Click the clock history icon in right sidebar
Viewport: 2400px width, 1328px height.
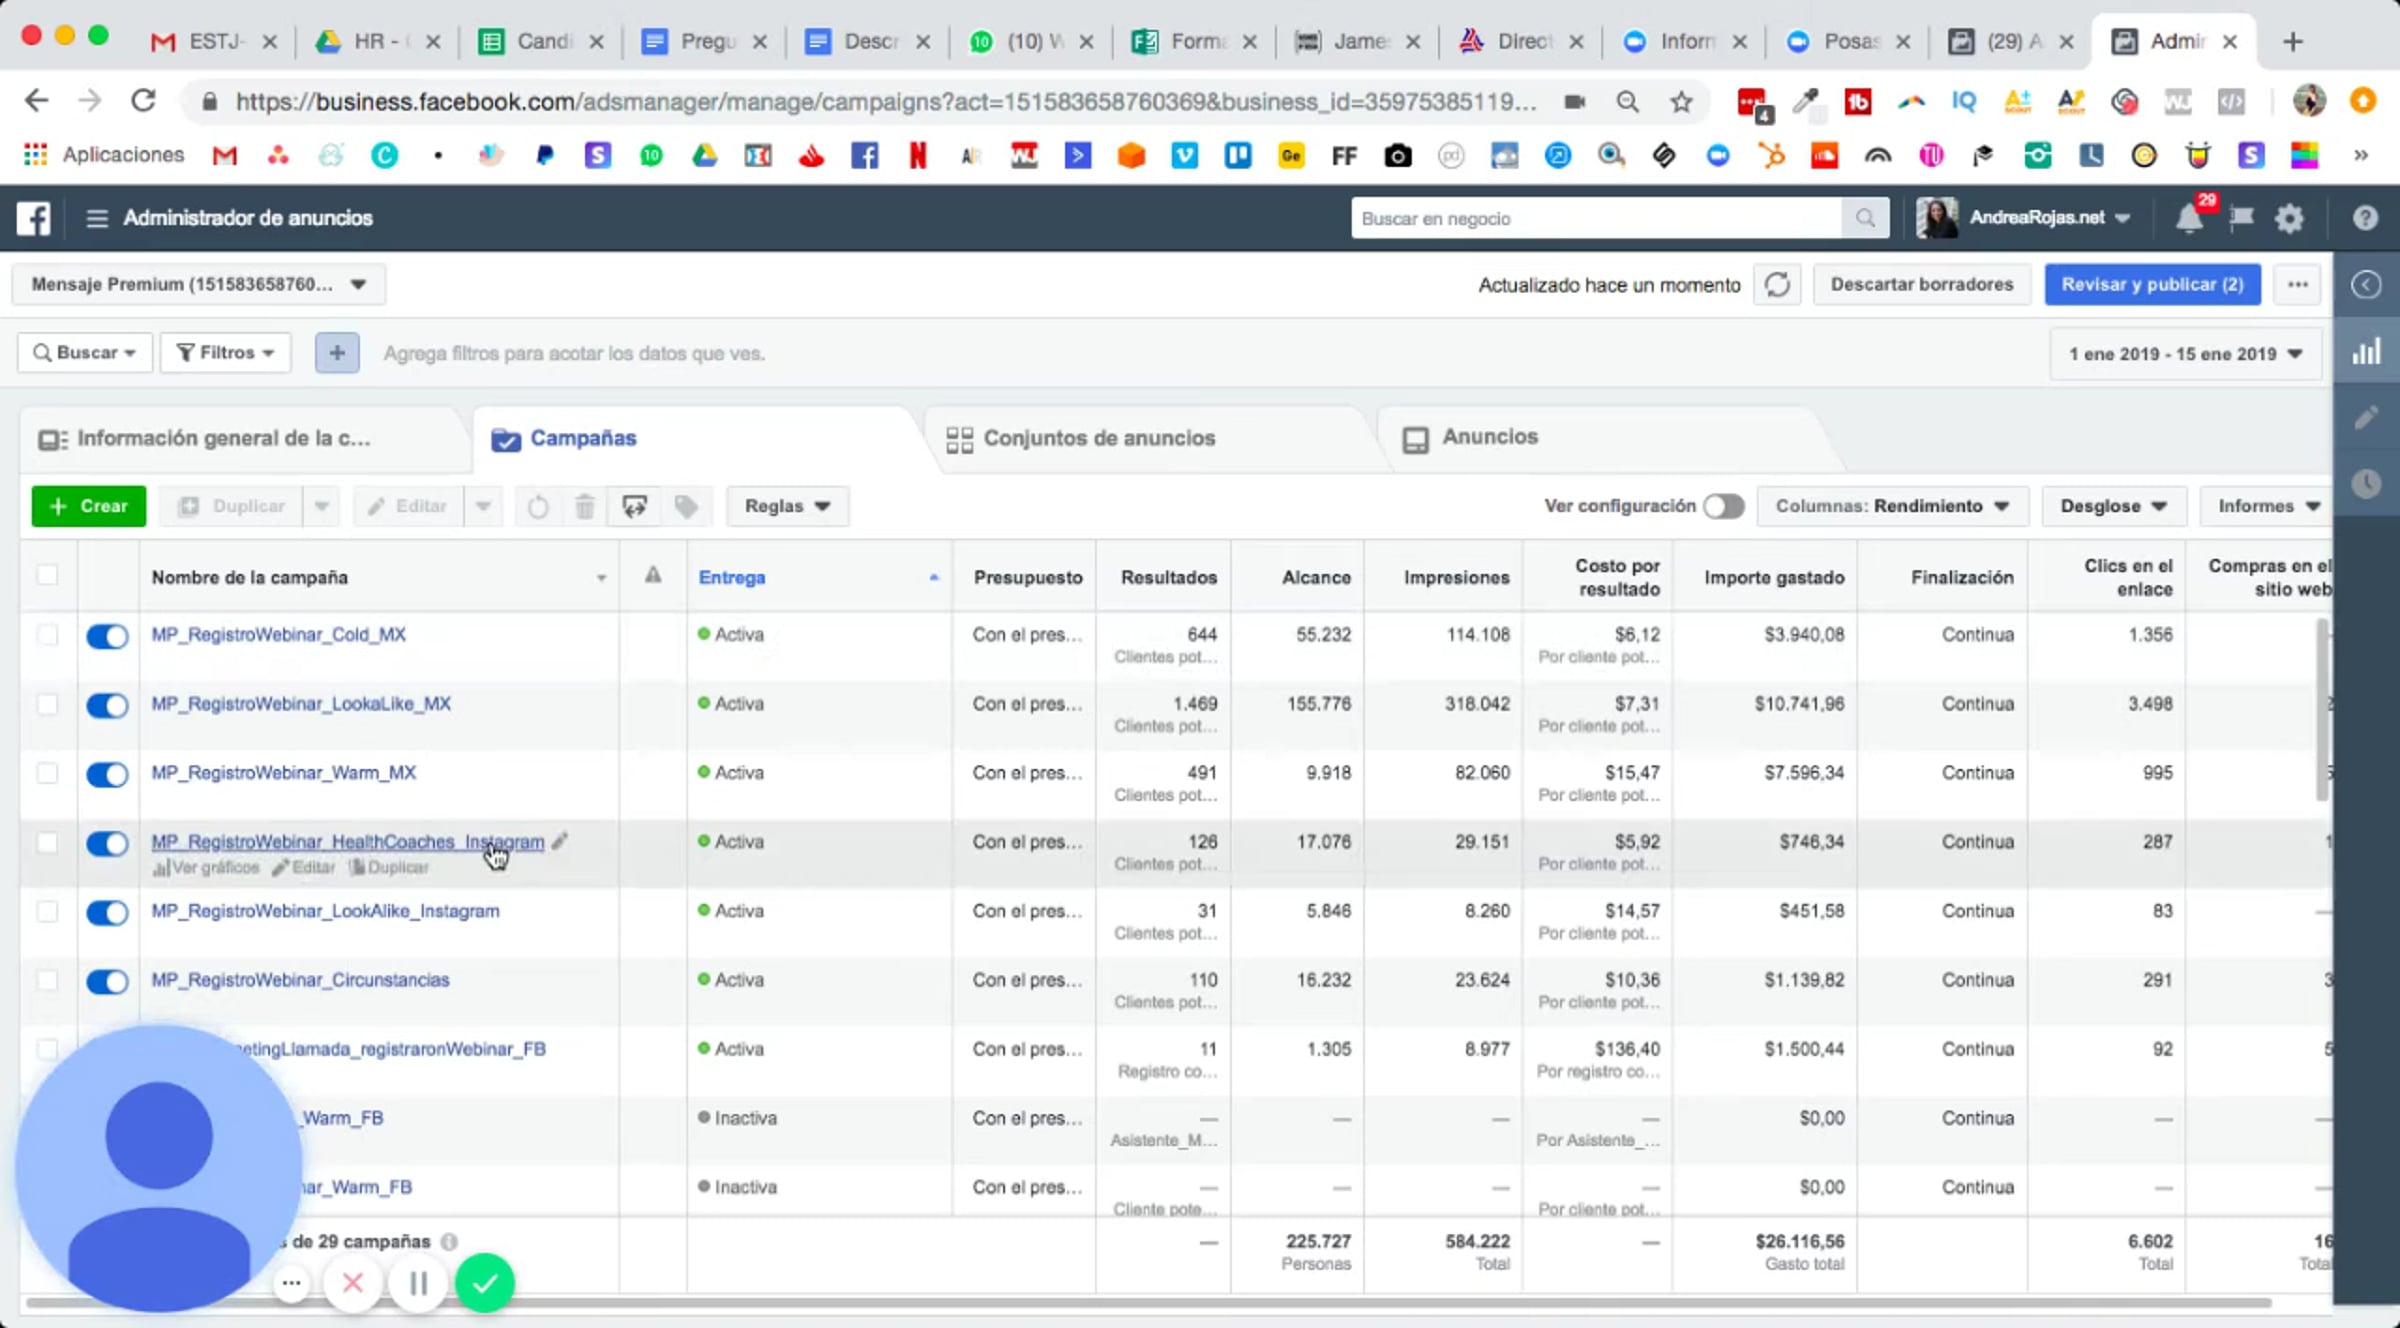(2366, 484)
